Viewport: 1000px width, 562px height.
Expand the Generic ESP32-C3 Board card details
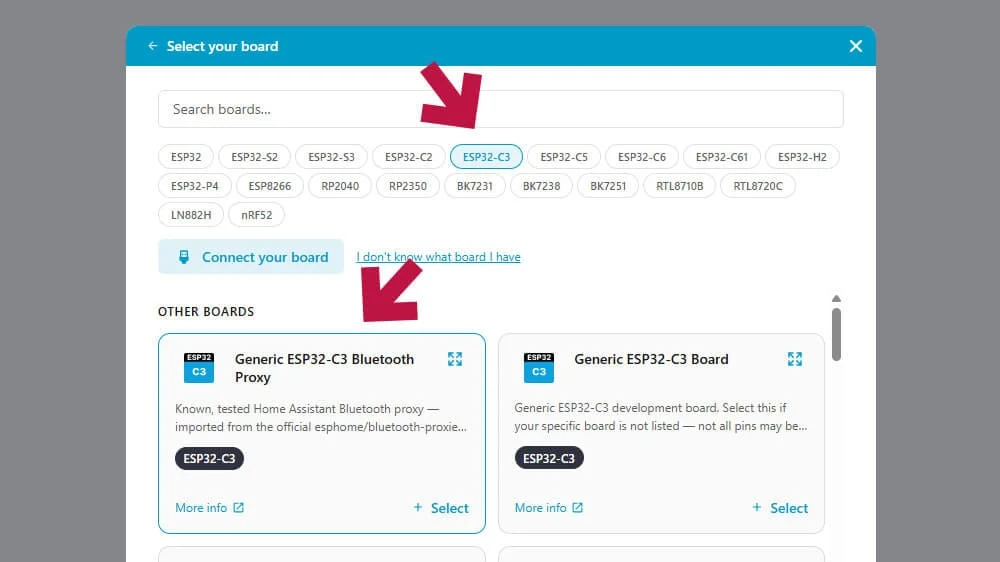click(794, 359)
